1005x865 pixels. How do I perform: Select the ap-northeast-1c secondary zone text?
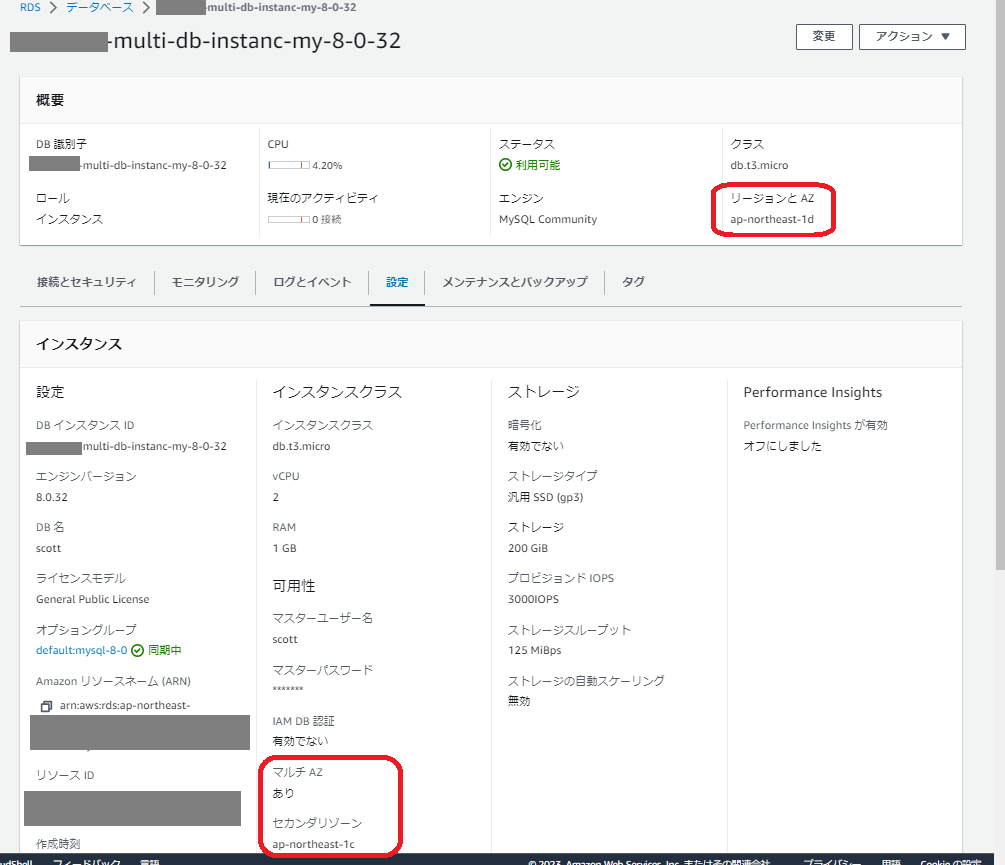[313, 844]
